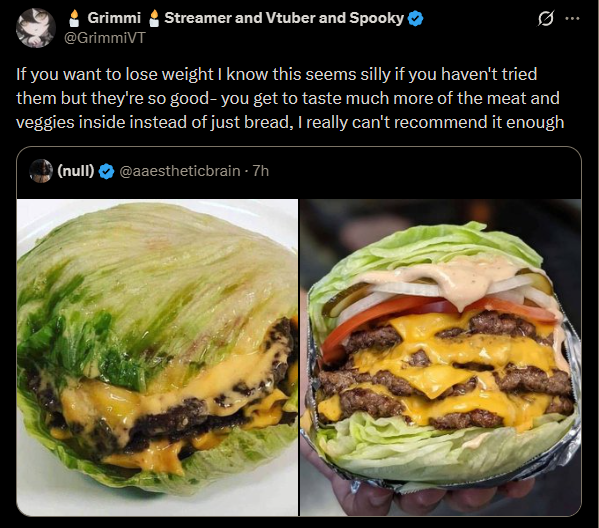The height and width of the screenshot is (528, 599).
Task: Click the (null) display name
Action: tap(76, 171)
